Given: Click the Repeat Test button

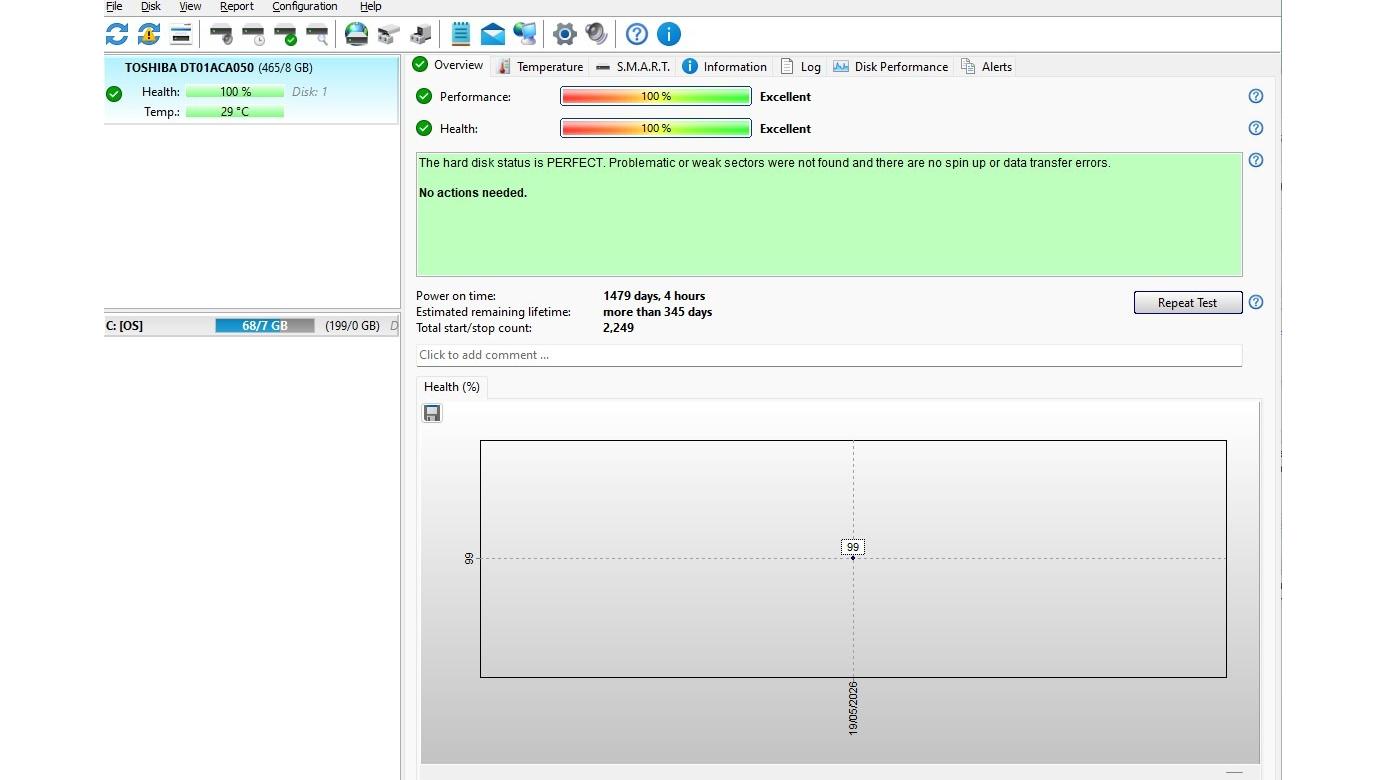Looking at the screenshot, I should [x=1188, y=302].
